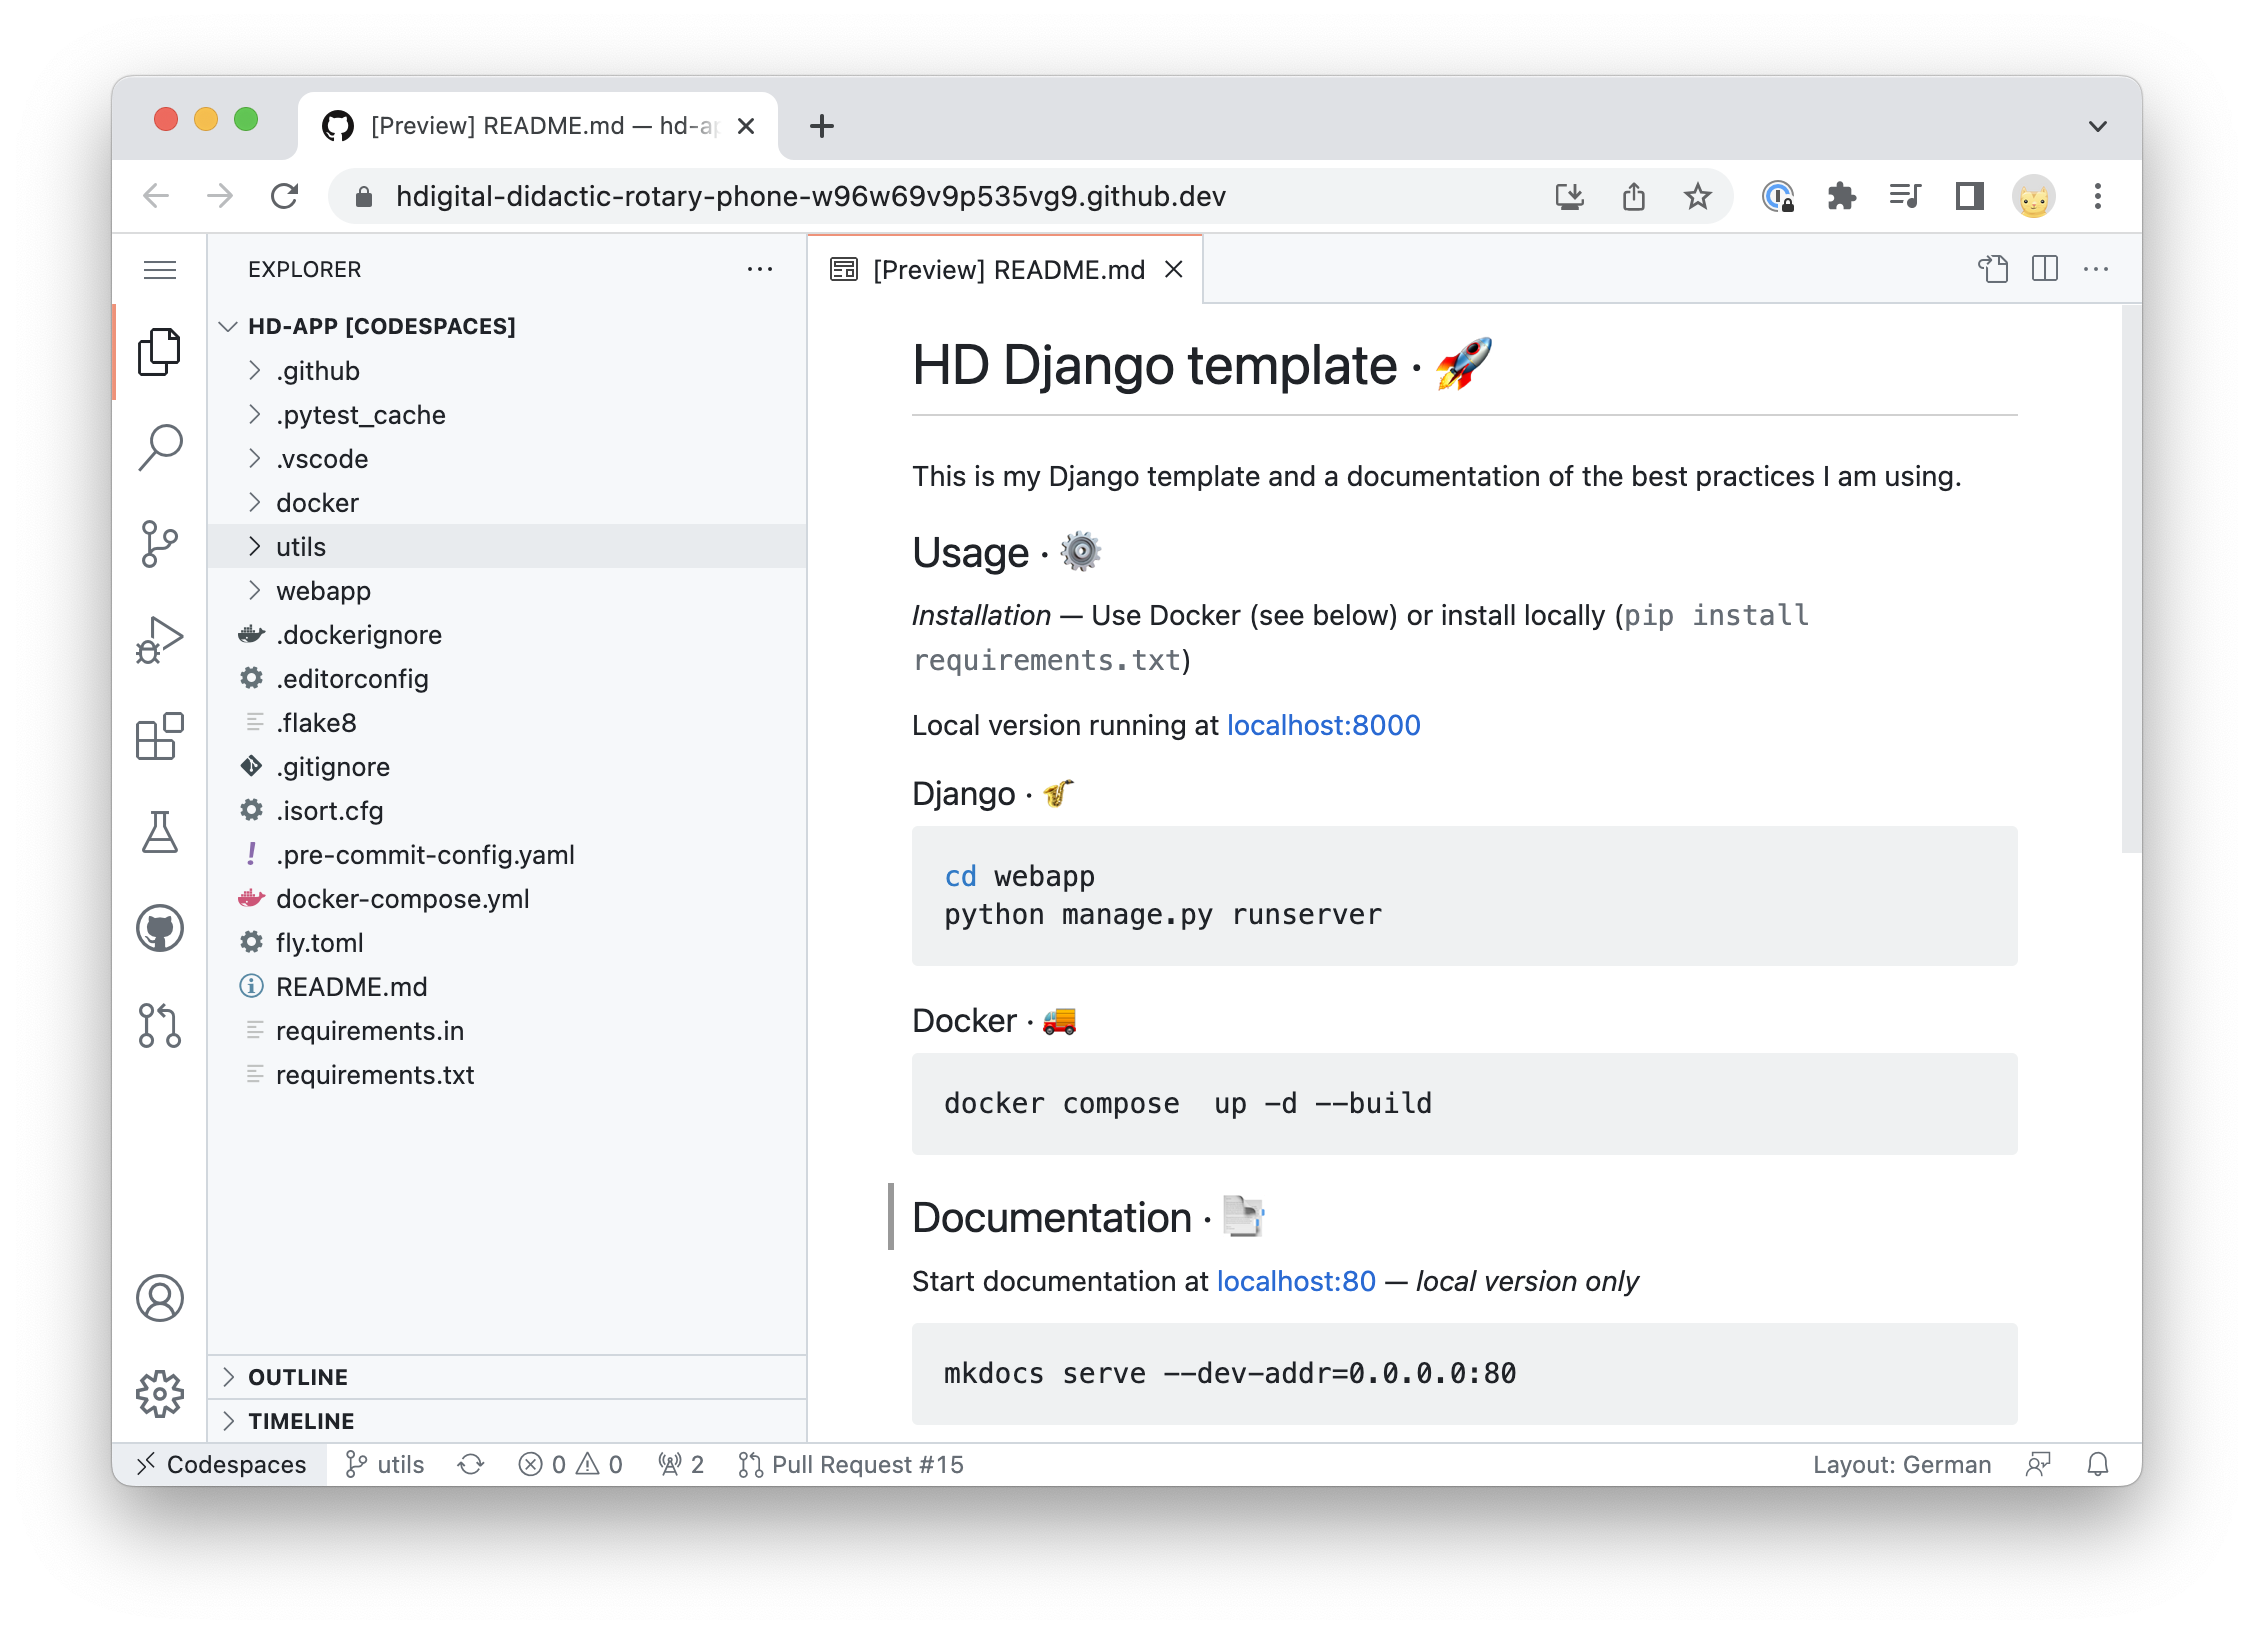Open Run and Debug view
Viewport: 2254px width, 1634px height.
(160, 640)
